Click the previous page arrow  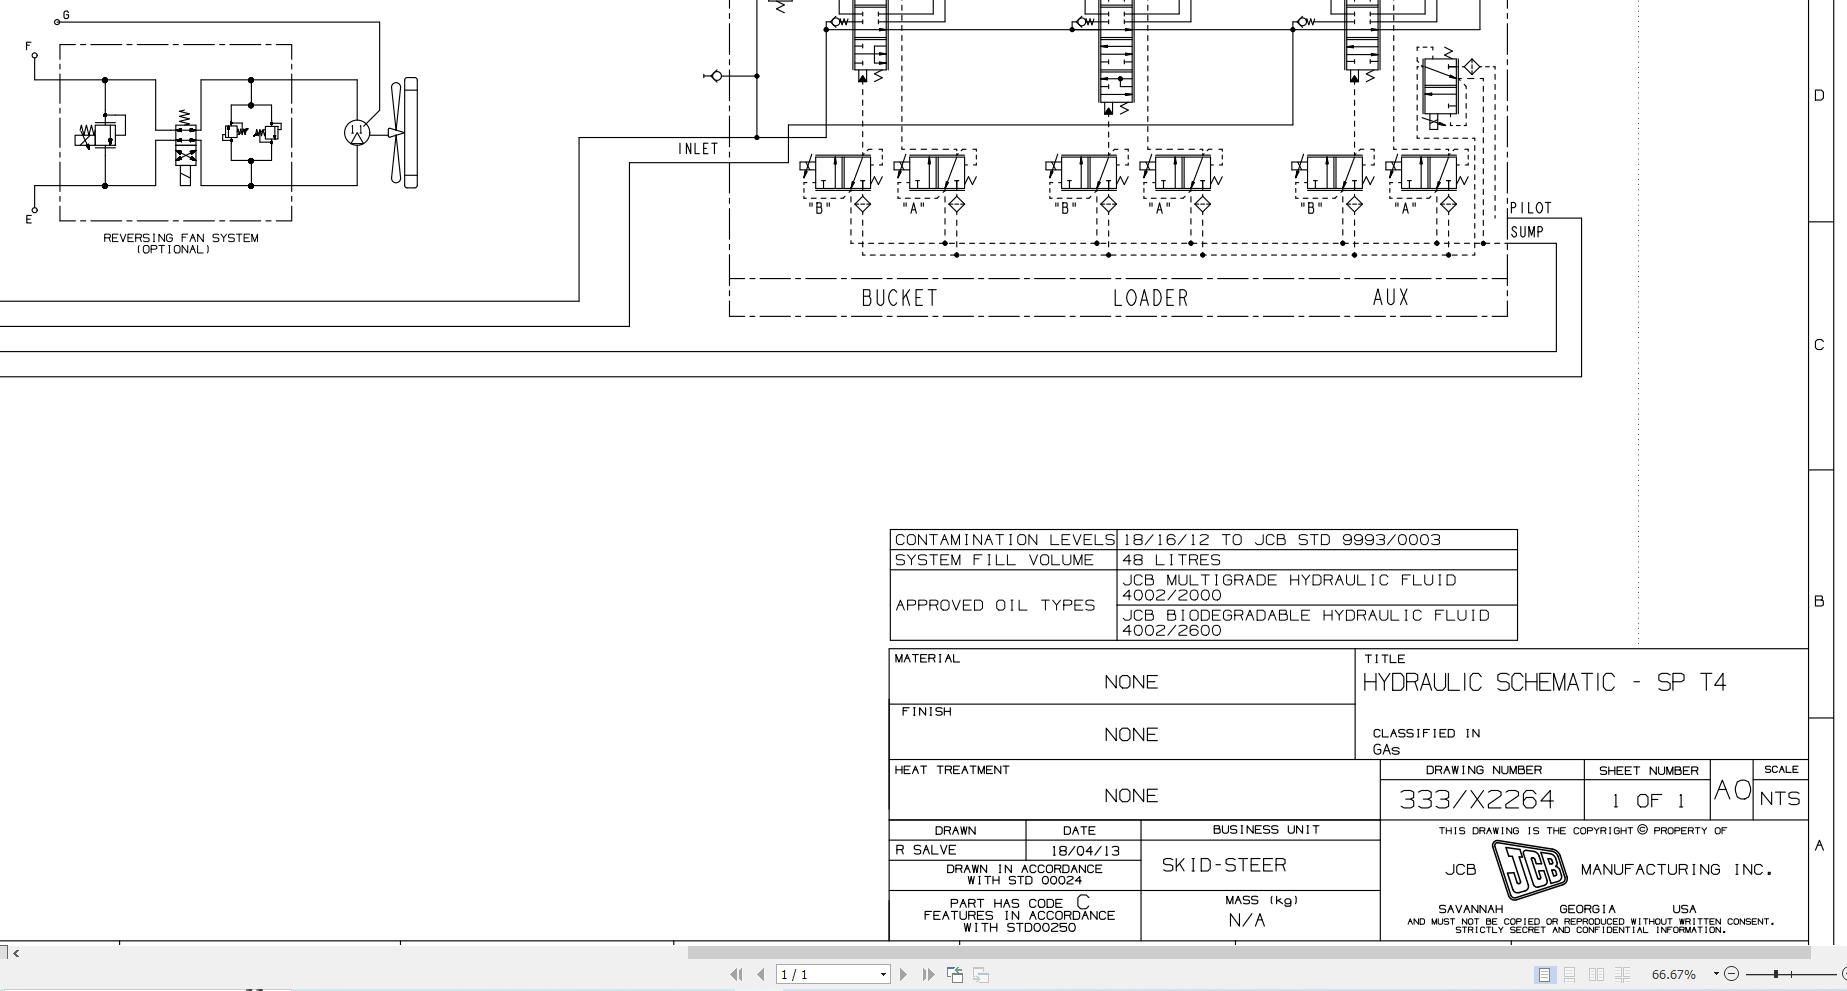click(761, 974)
